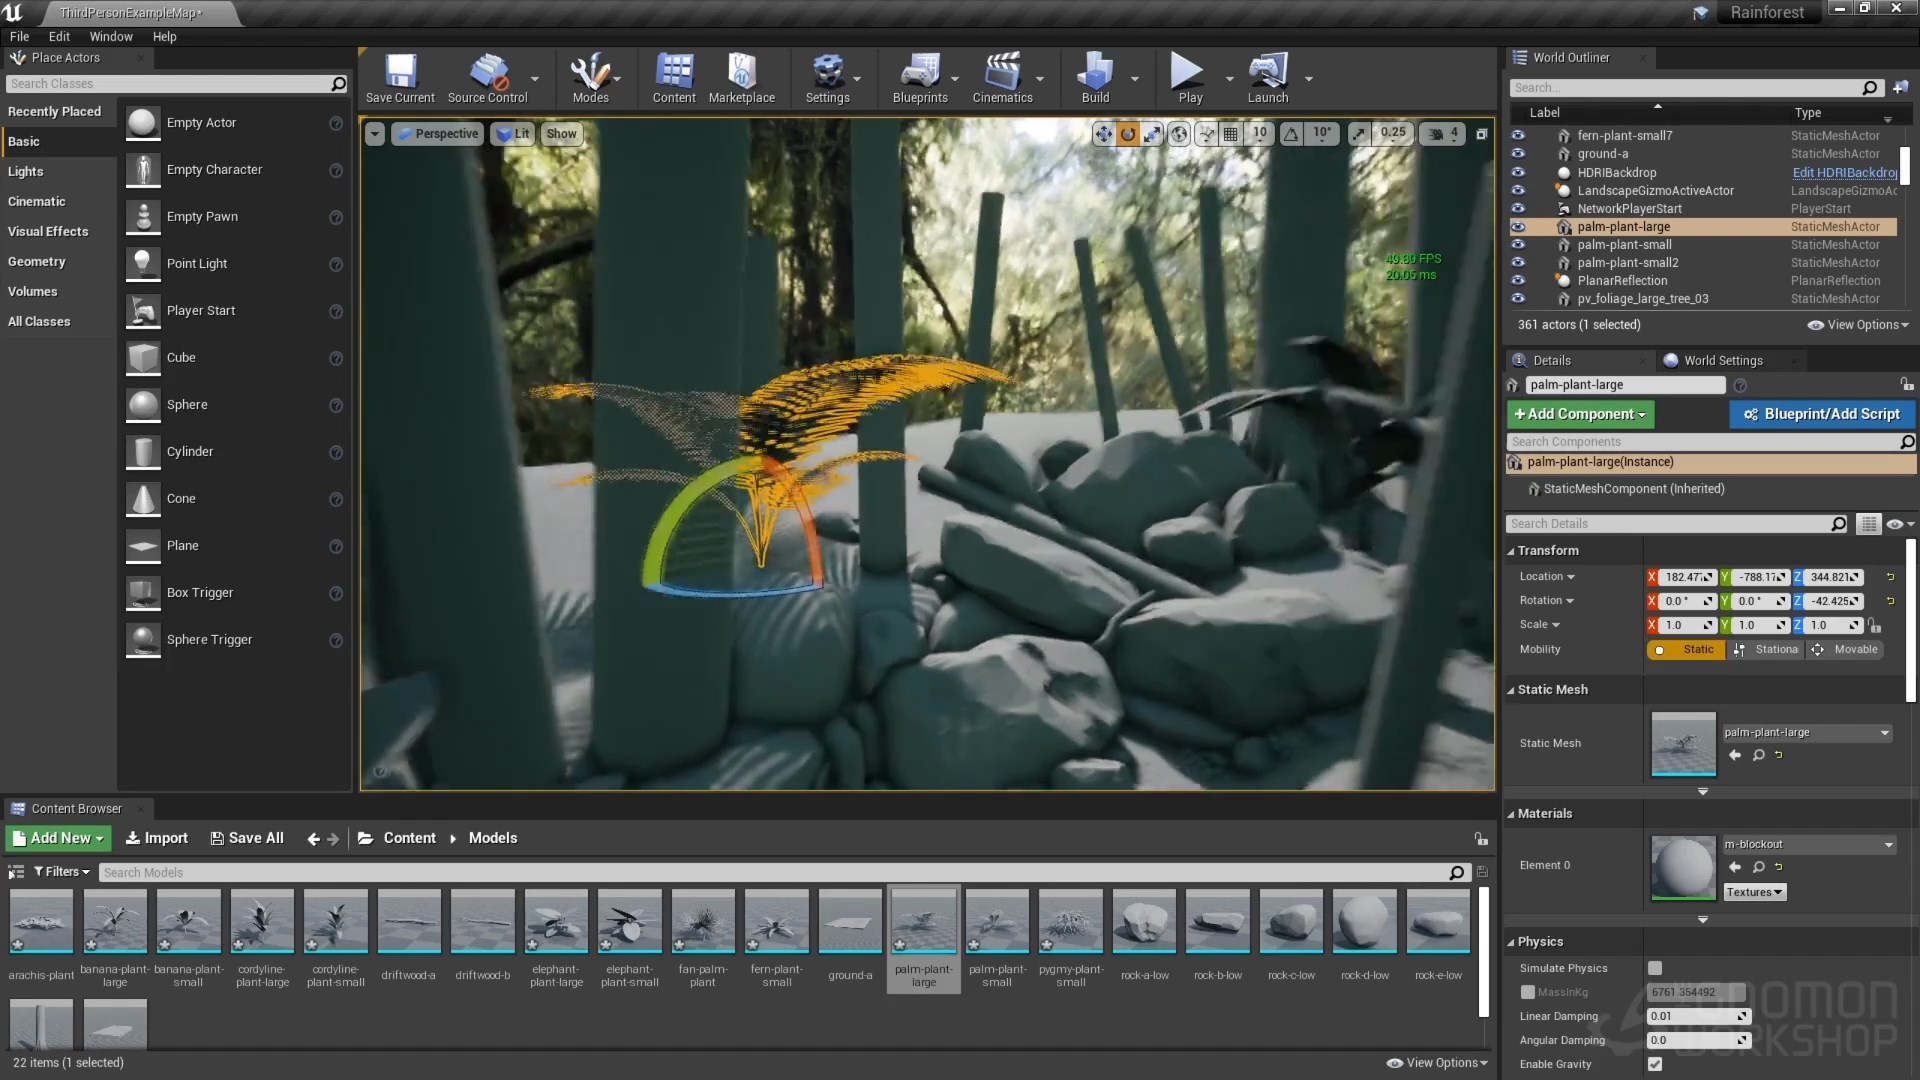Click the Build toolbar icon
Screen dimensions: 1920x1080
1095,78
